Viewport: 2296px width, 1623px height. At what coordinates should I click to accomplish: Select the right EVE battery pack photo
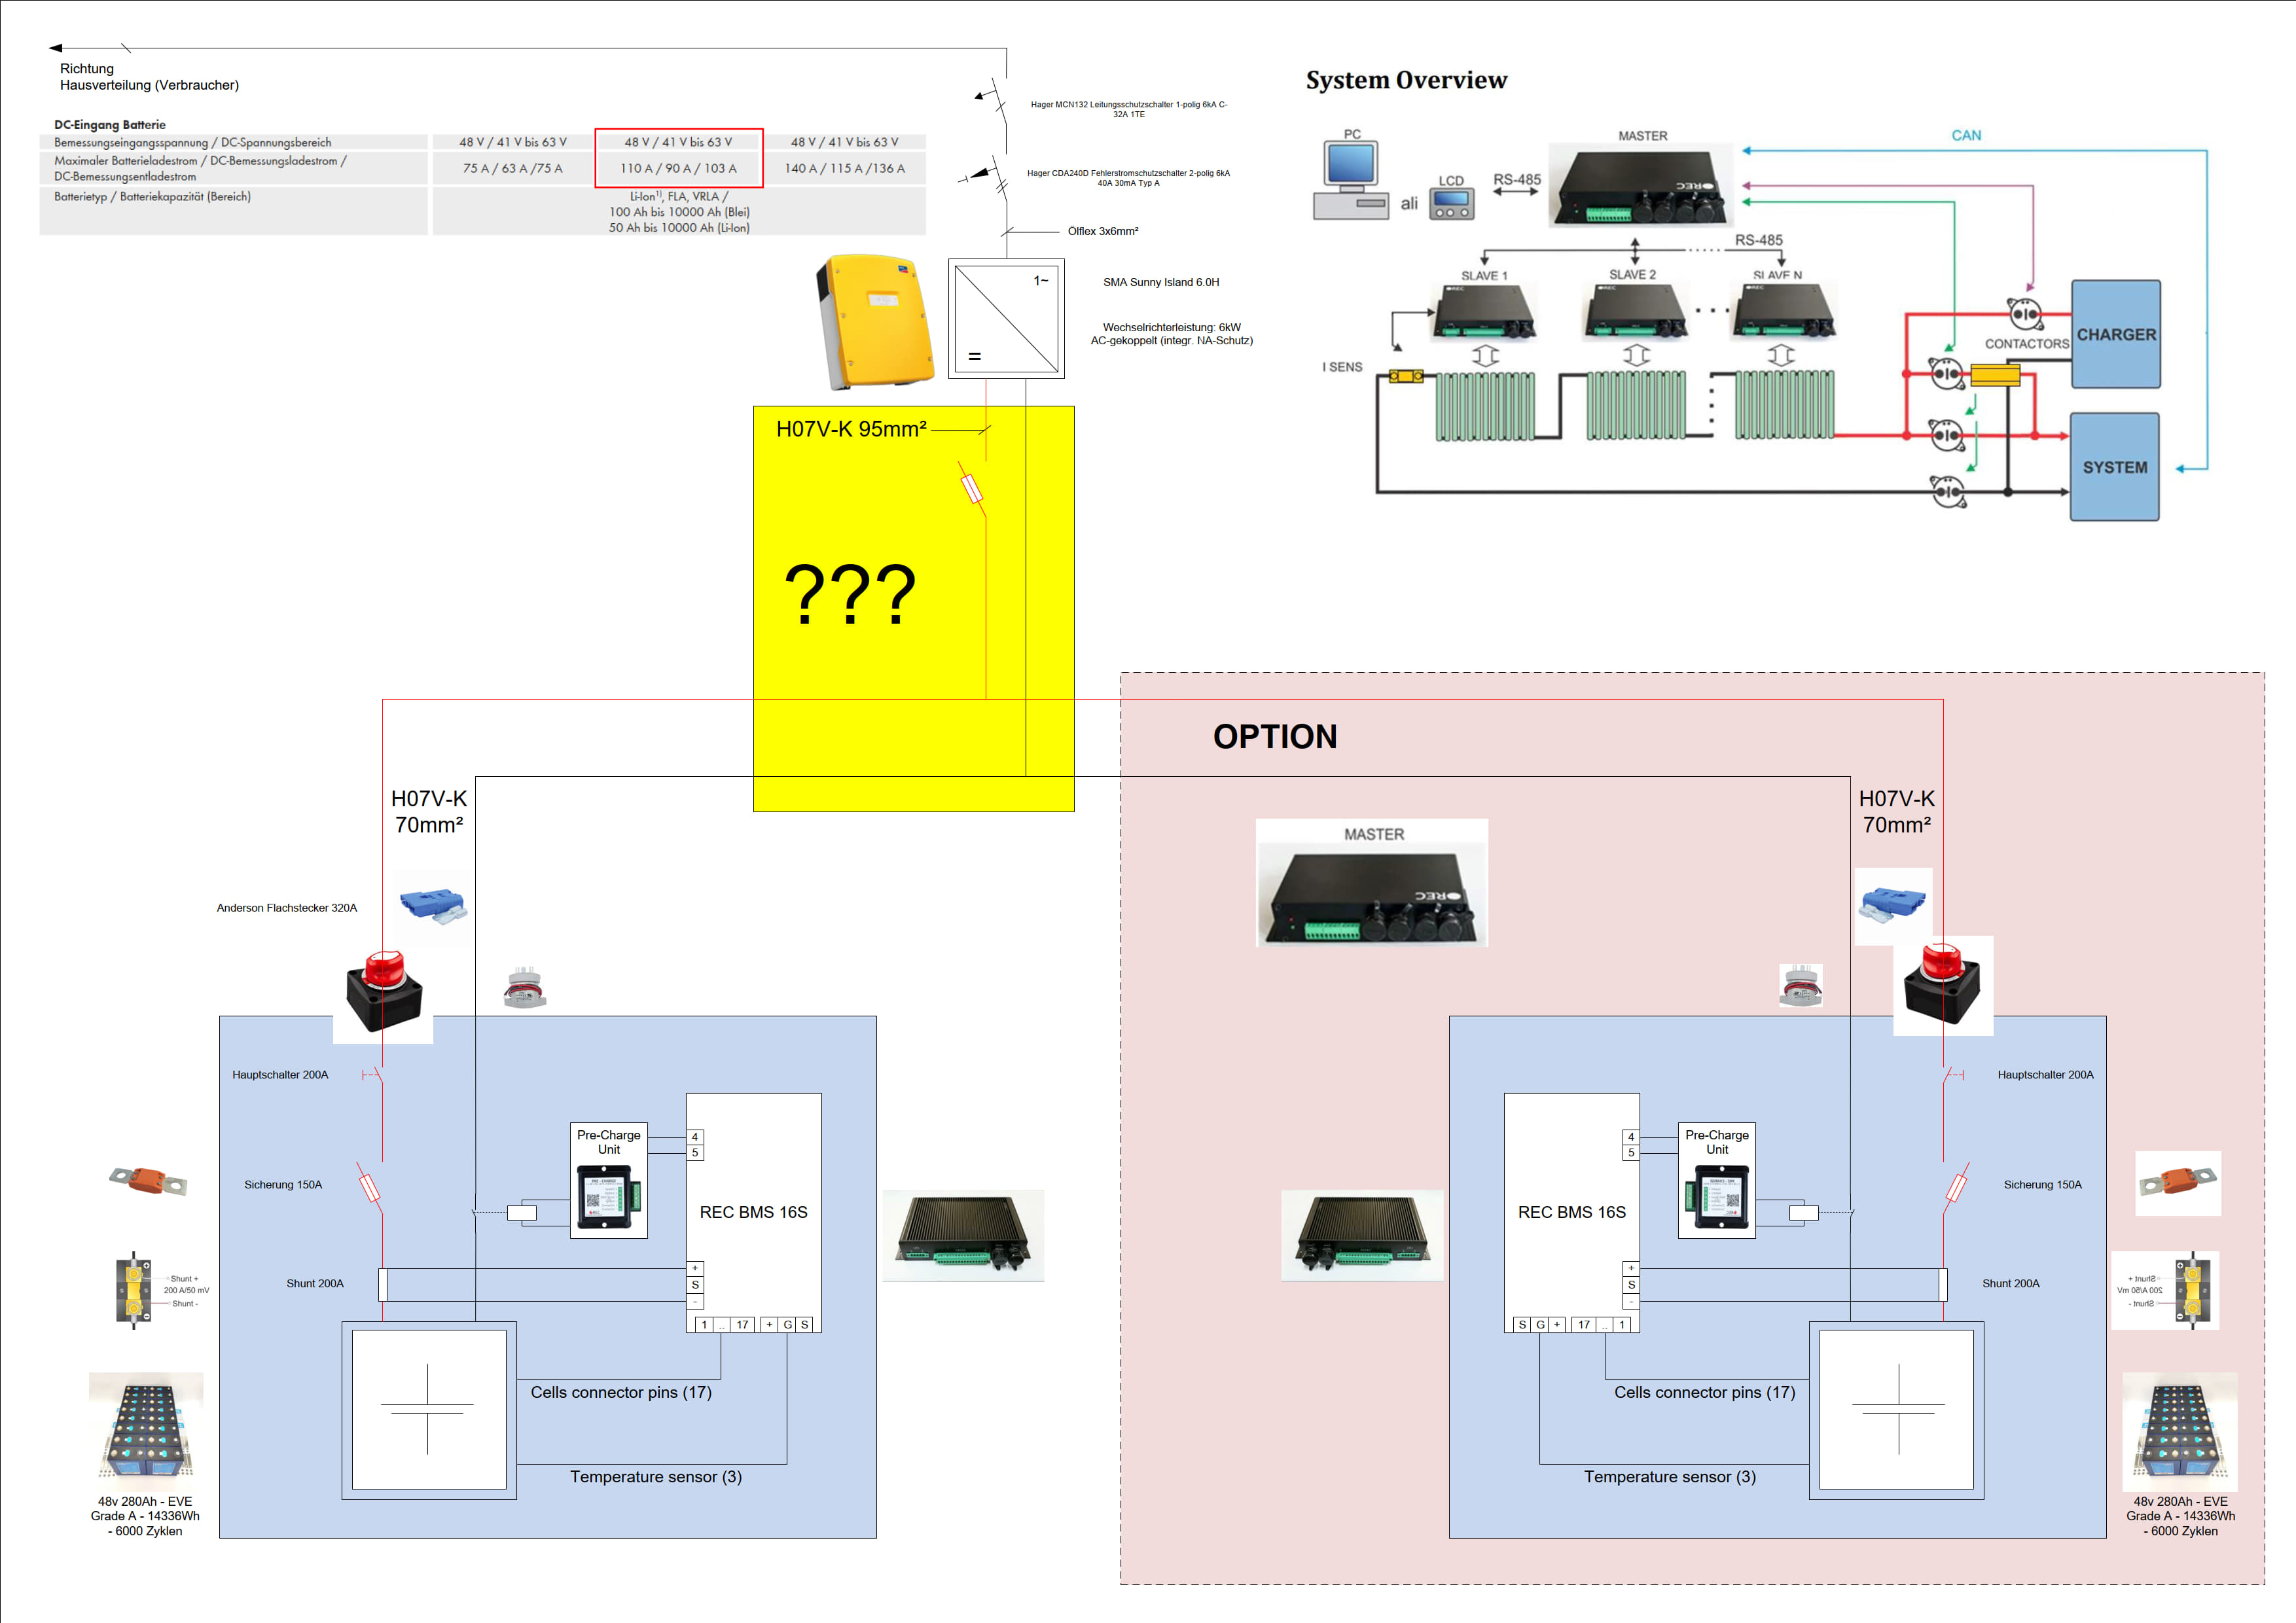(x=2180, y=1431)
